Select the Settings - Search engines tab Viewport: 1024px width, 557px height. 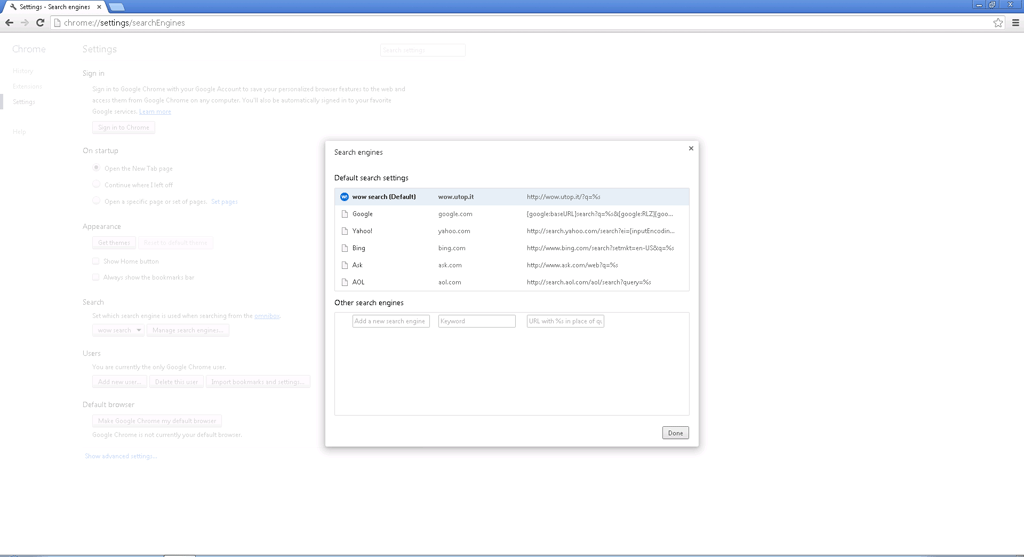point(52,6)
